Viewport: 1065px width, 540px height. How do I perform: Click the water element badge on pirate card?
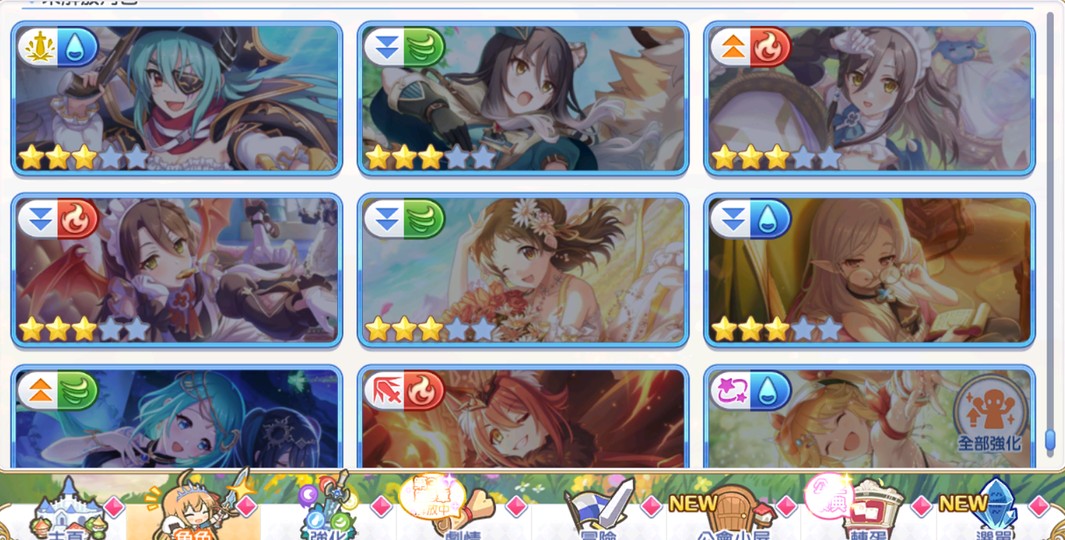(x=78, y=48)
